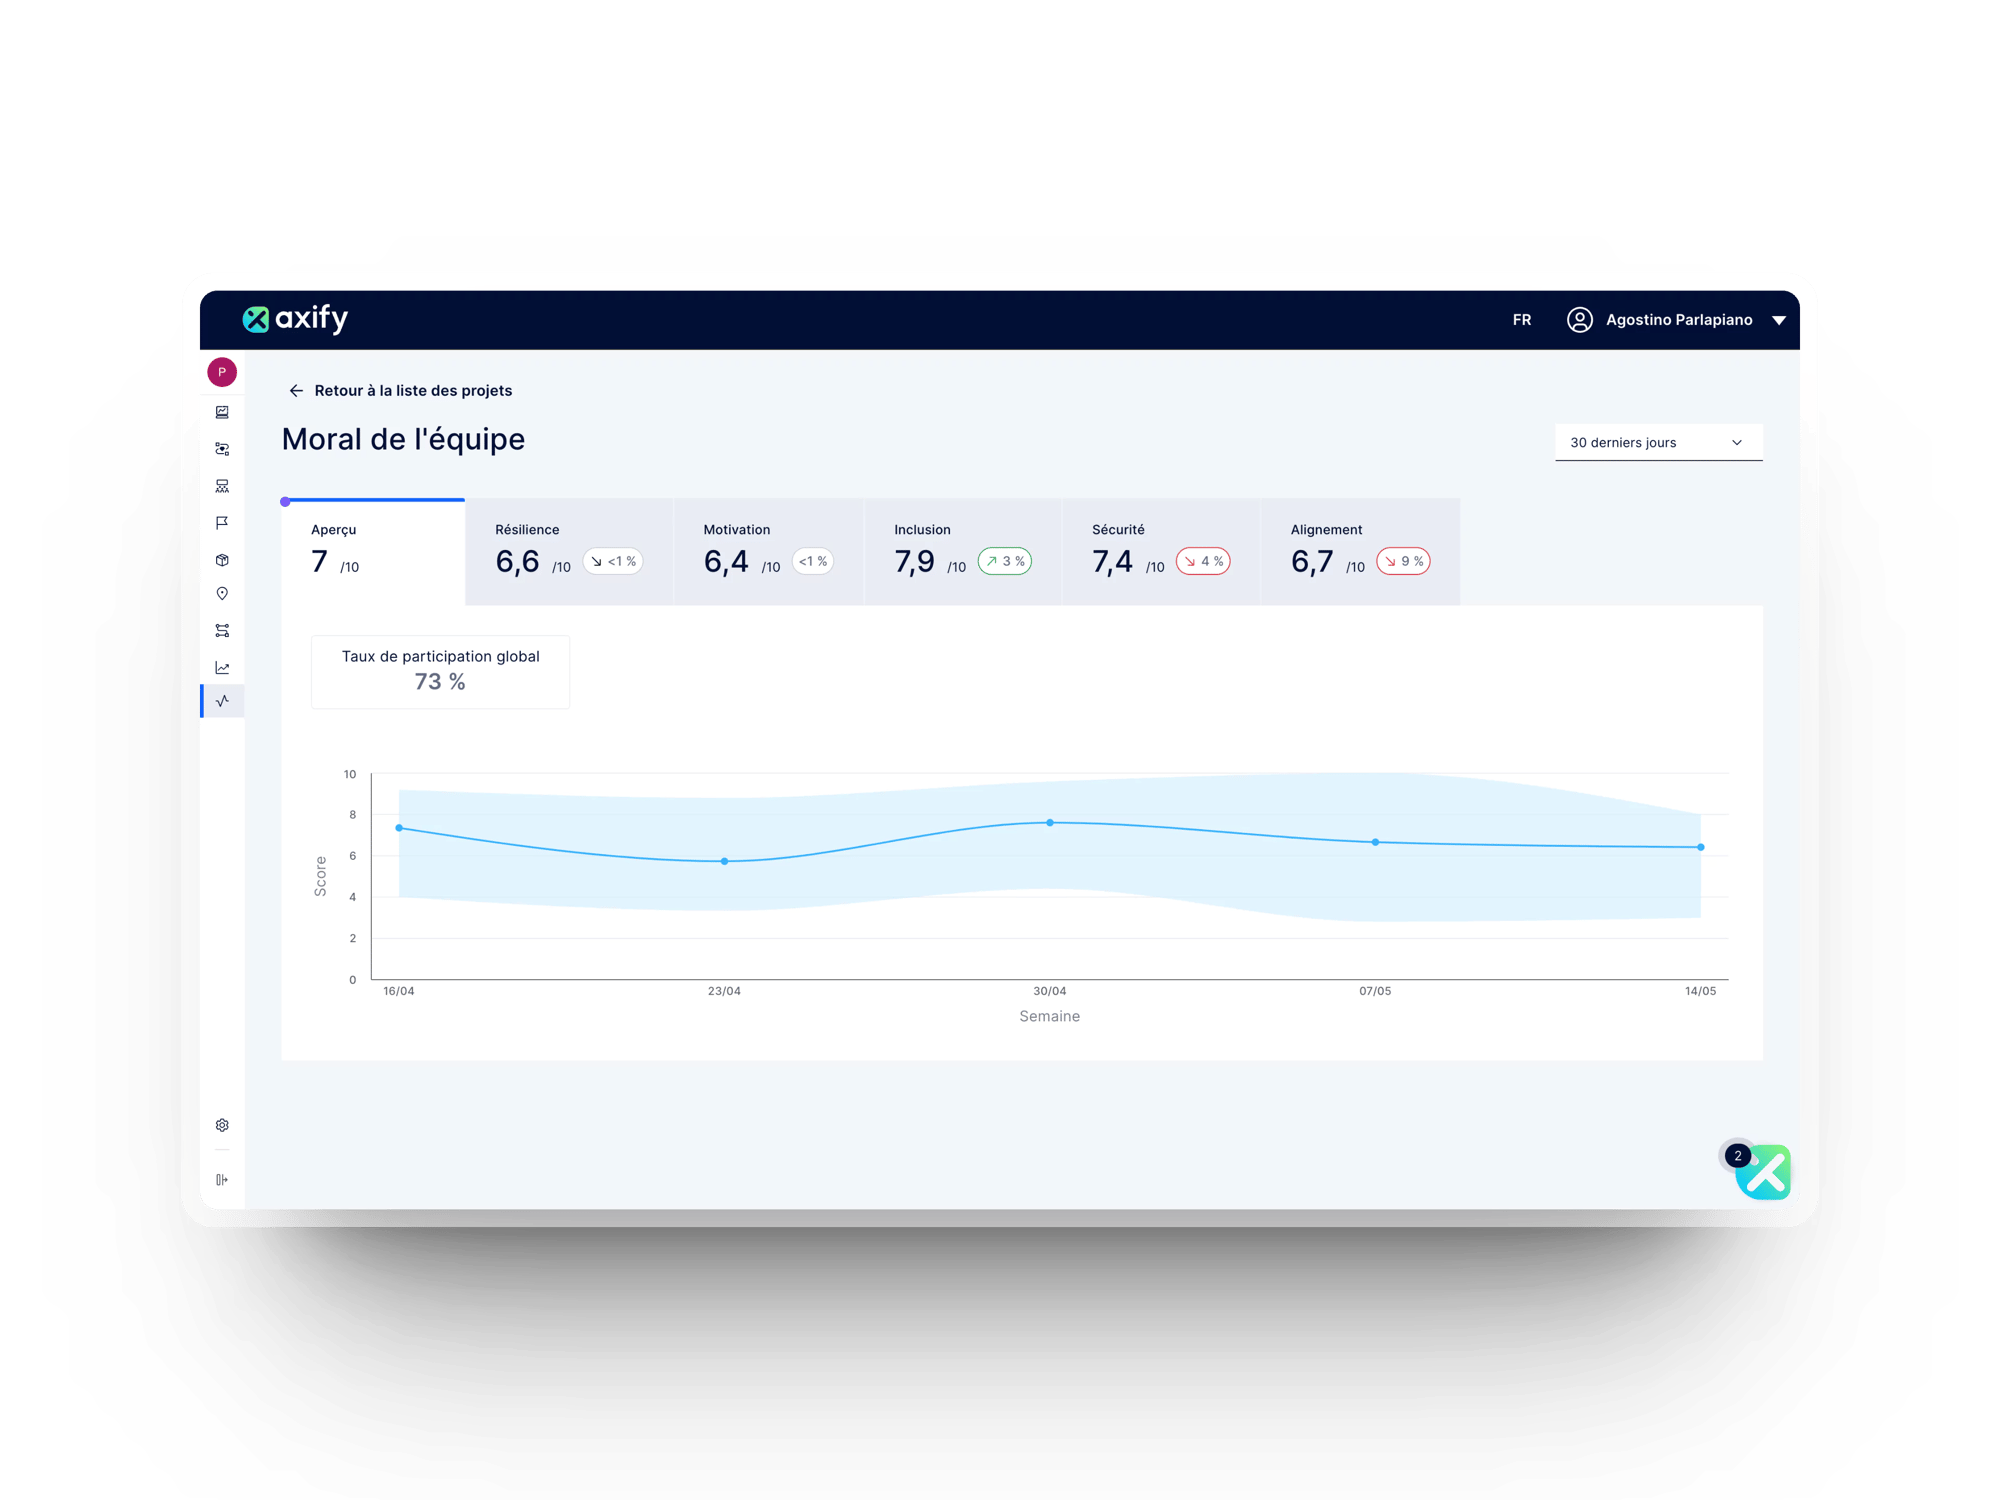Open settings gear in sidebar
This screenshot has width=2000, height=1500.
click(222, 1125)
